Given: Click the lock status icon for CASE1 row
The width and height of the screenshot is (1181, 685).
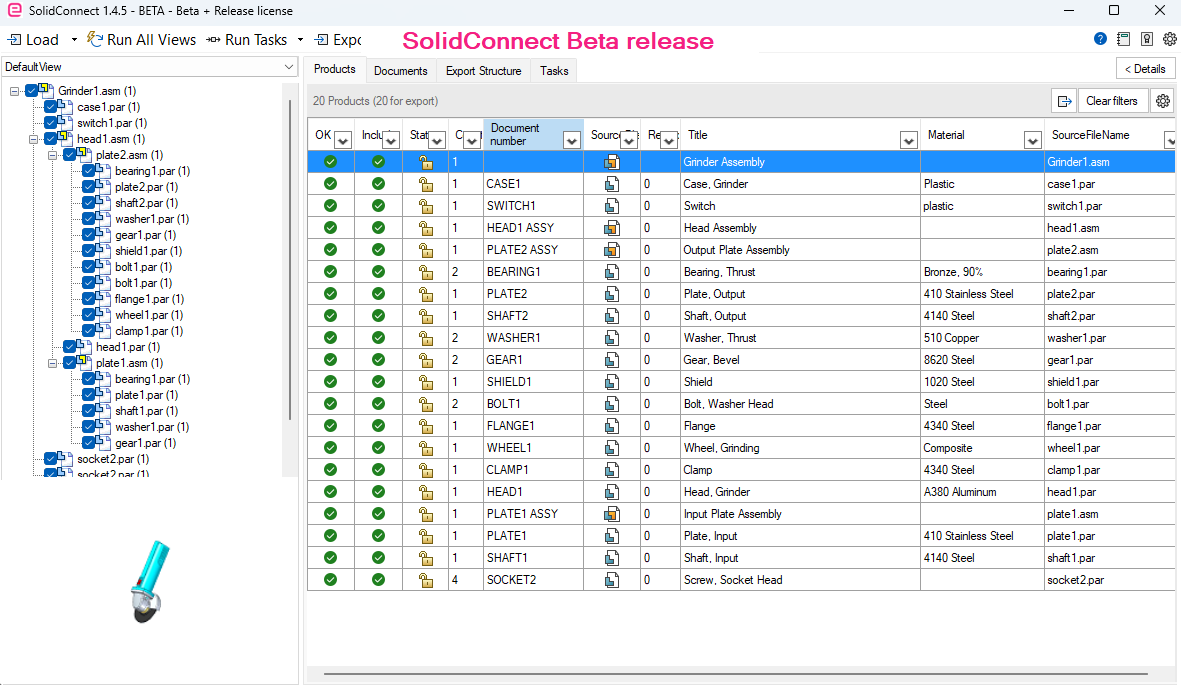Looking at the screenshot, I should coord(426,184).
